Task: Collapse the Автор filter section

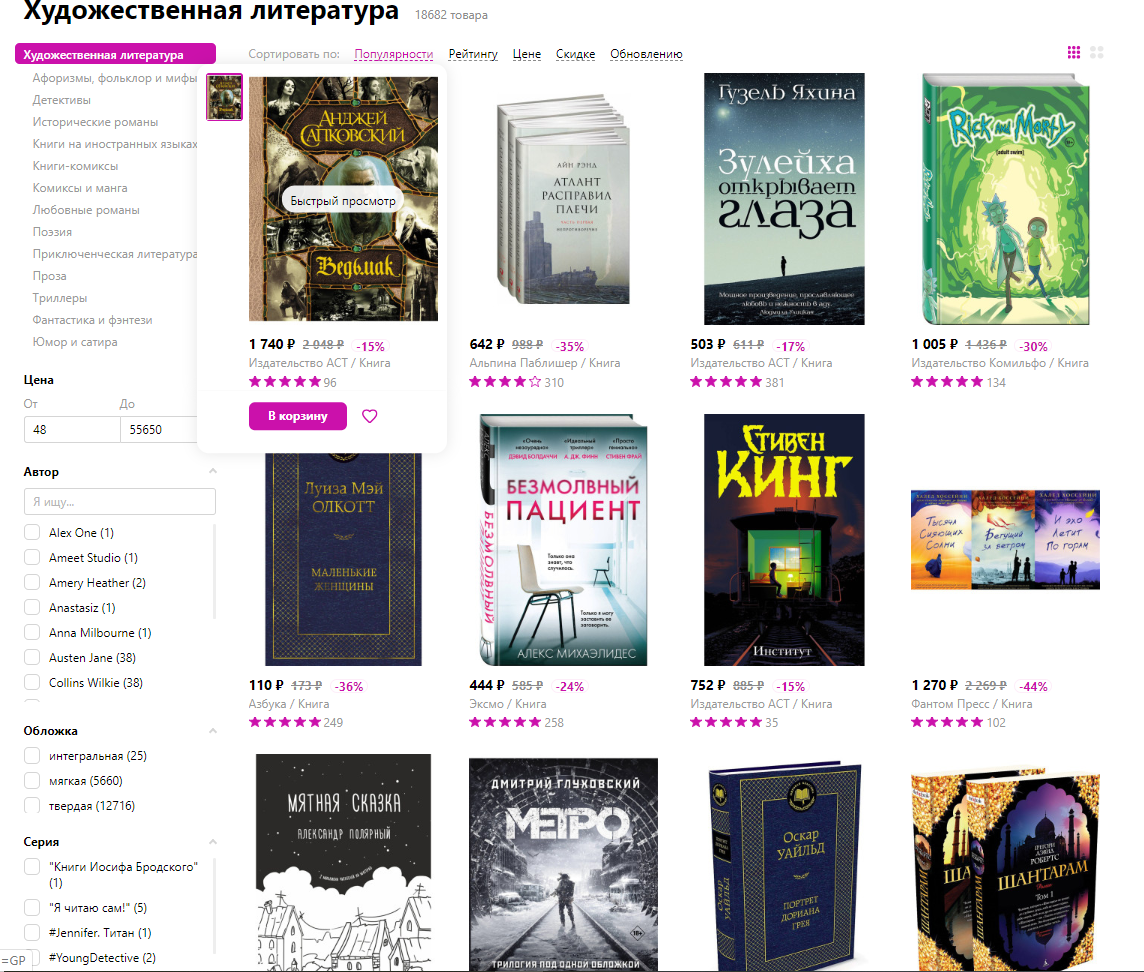Action: click(212, 471)
